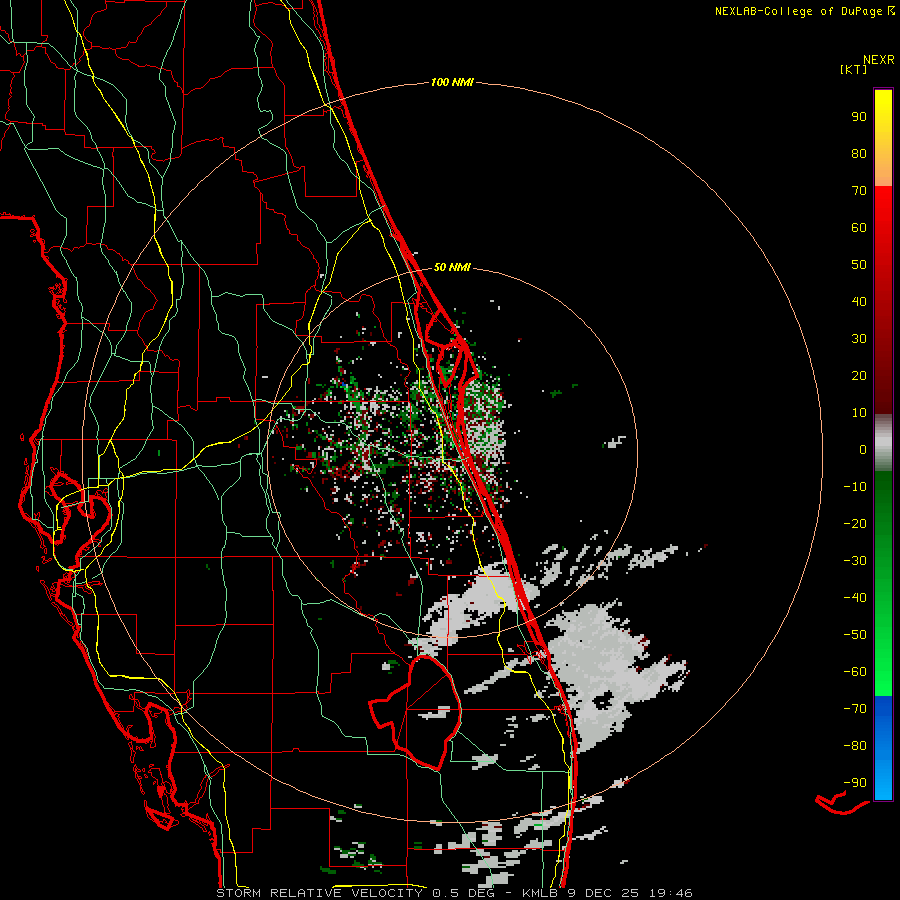Select the 70 value on velocity scale
900x900 pixels.
click(859, 191)
